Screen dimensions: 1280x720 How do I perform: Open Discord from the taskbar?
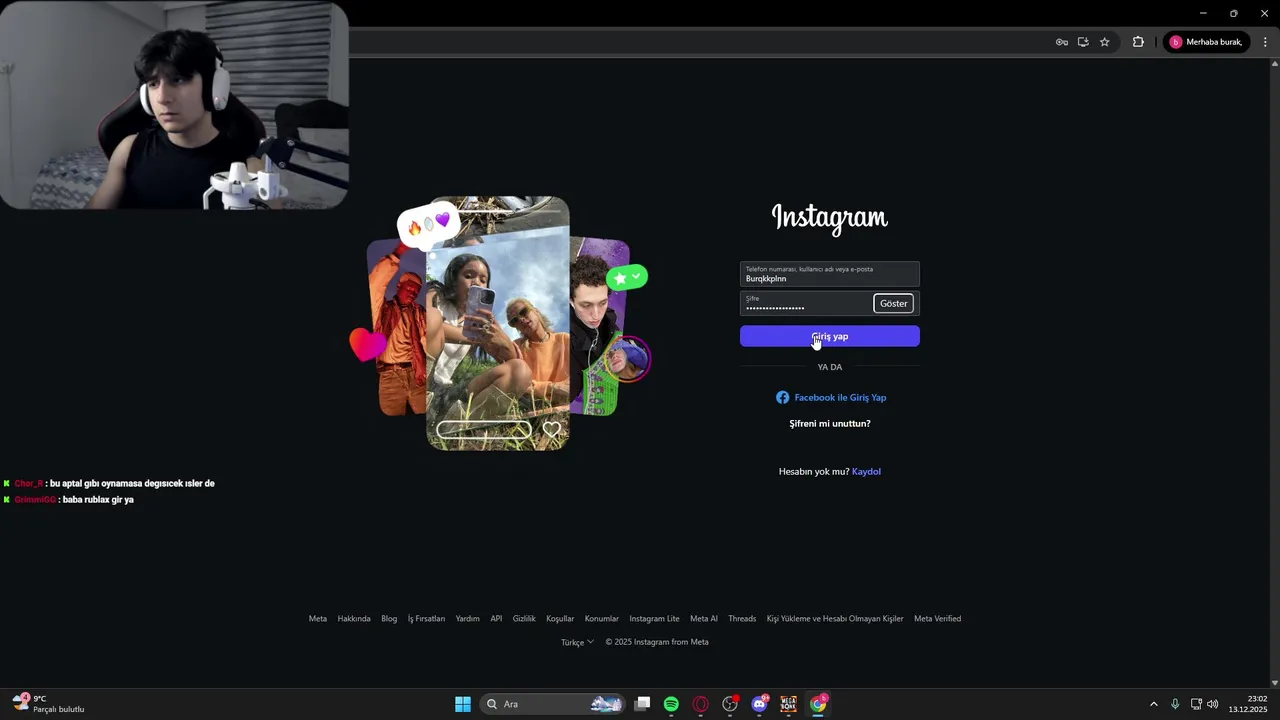(759, 704)
